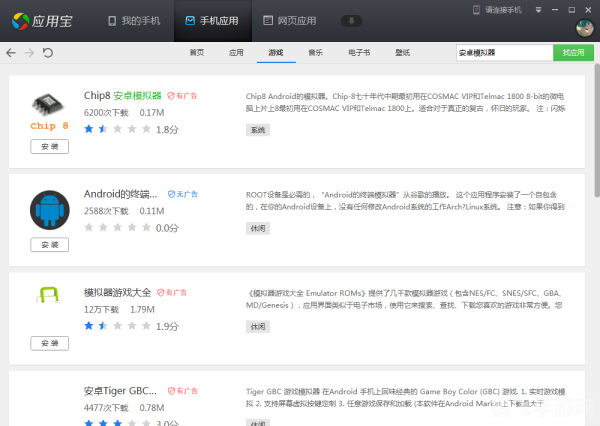
Task: Open the 模拟器游戏大全 app title
Action: pos(117,292)
